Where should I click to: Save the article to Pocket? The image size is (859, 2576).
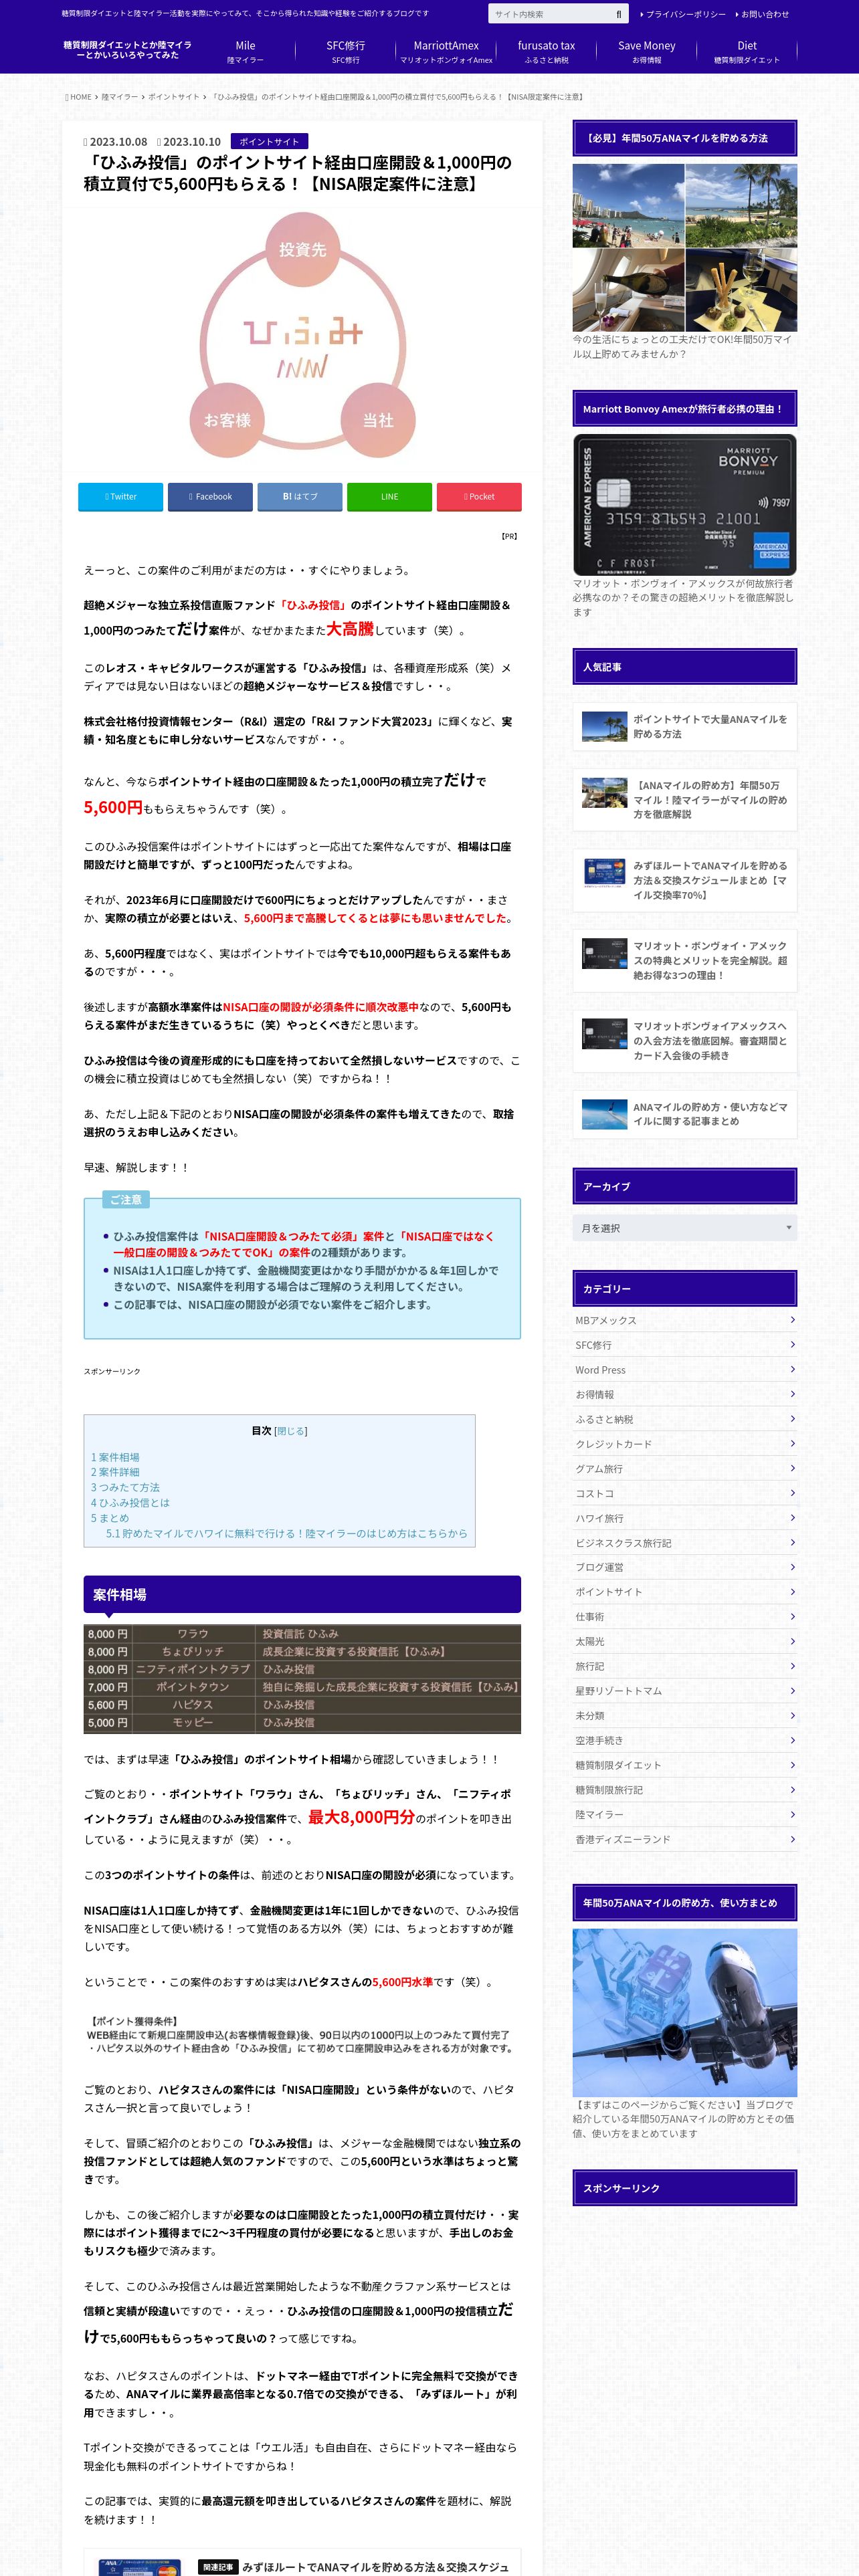click(479, 496)
